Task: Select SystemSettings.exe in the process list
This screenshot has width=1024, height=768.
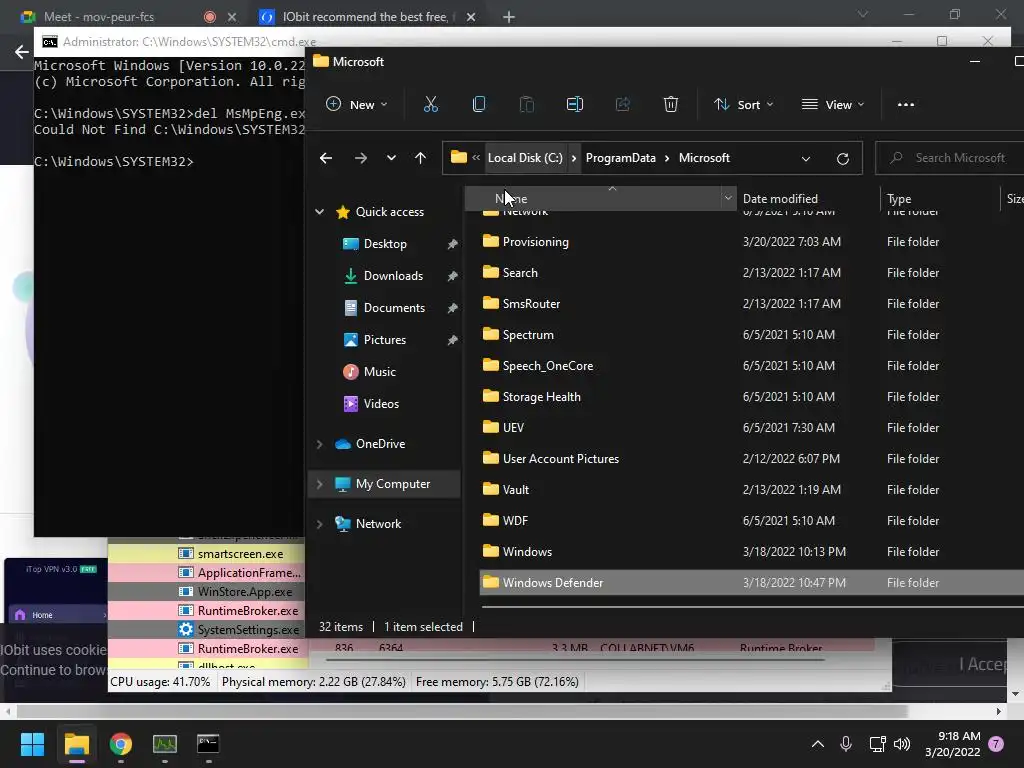Action: click(248, 630)
